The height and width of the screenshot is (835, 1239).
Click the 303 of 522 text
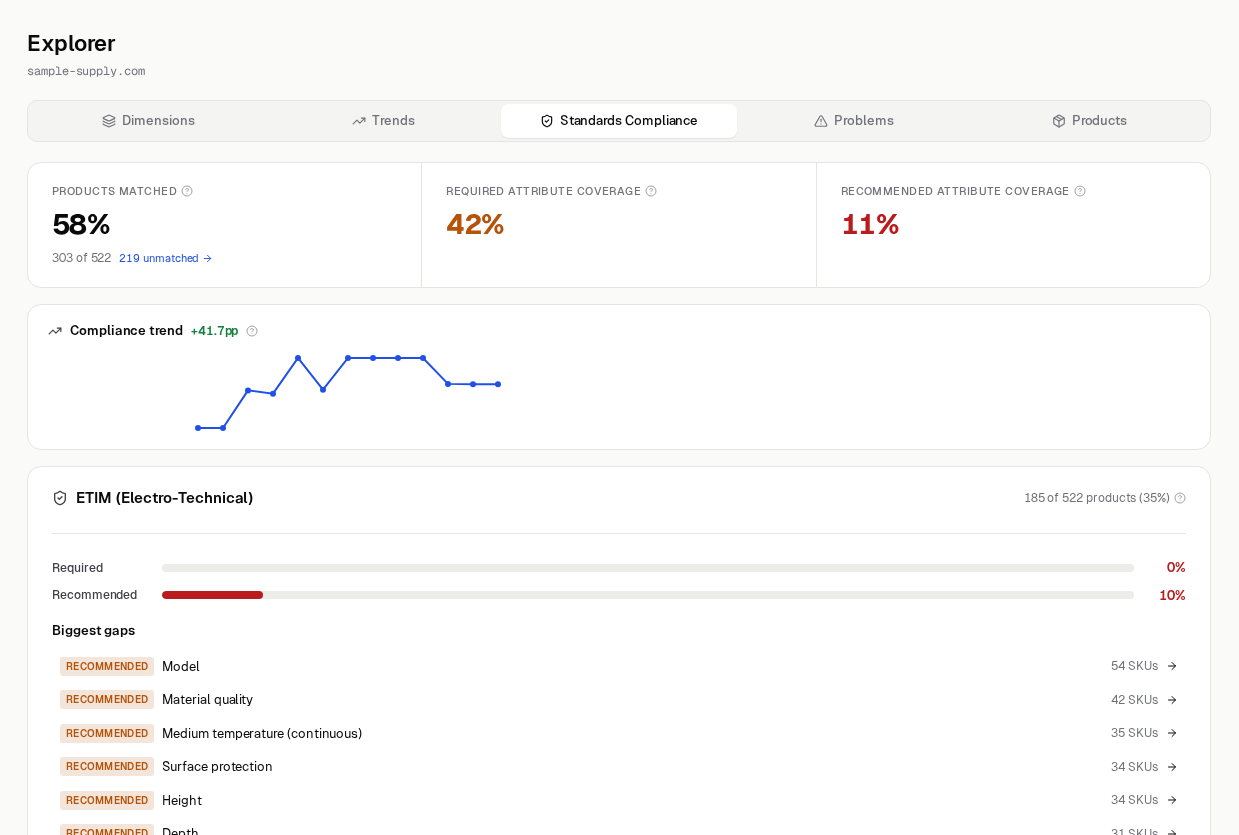(81, 258)
